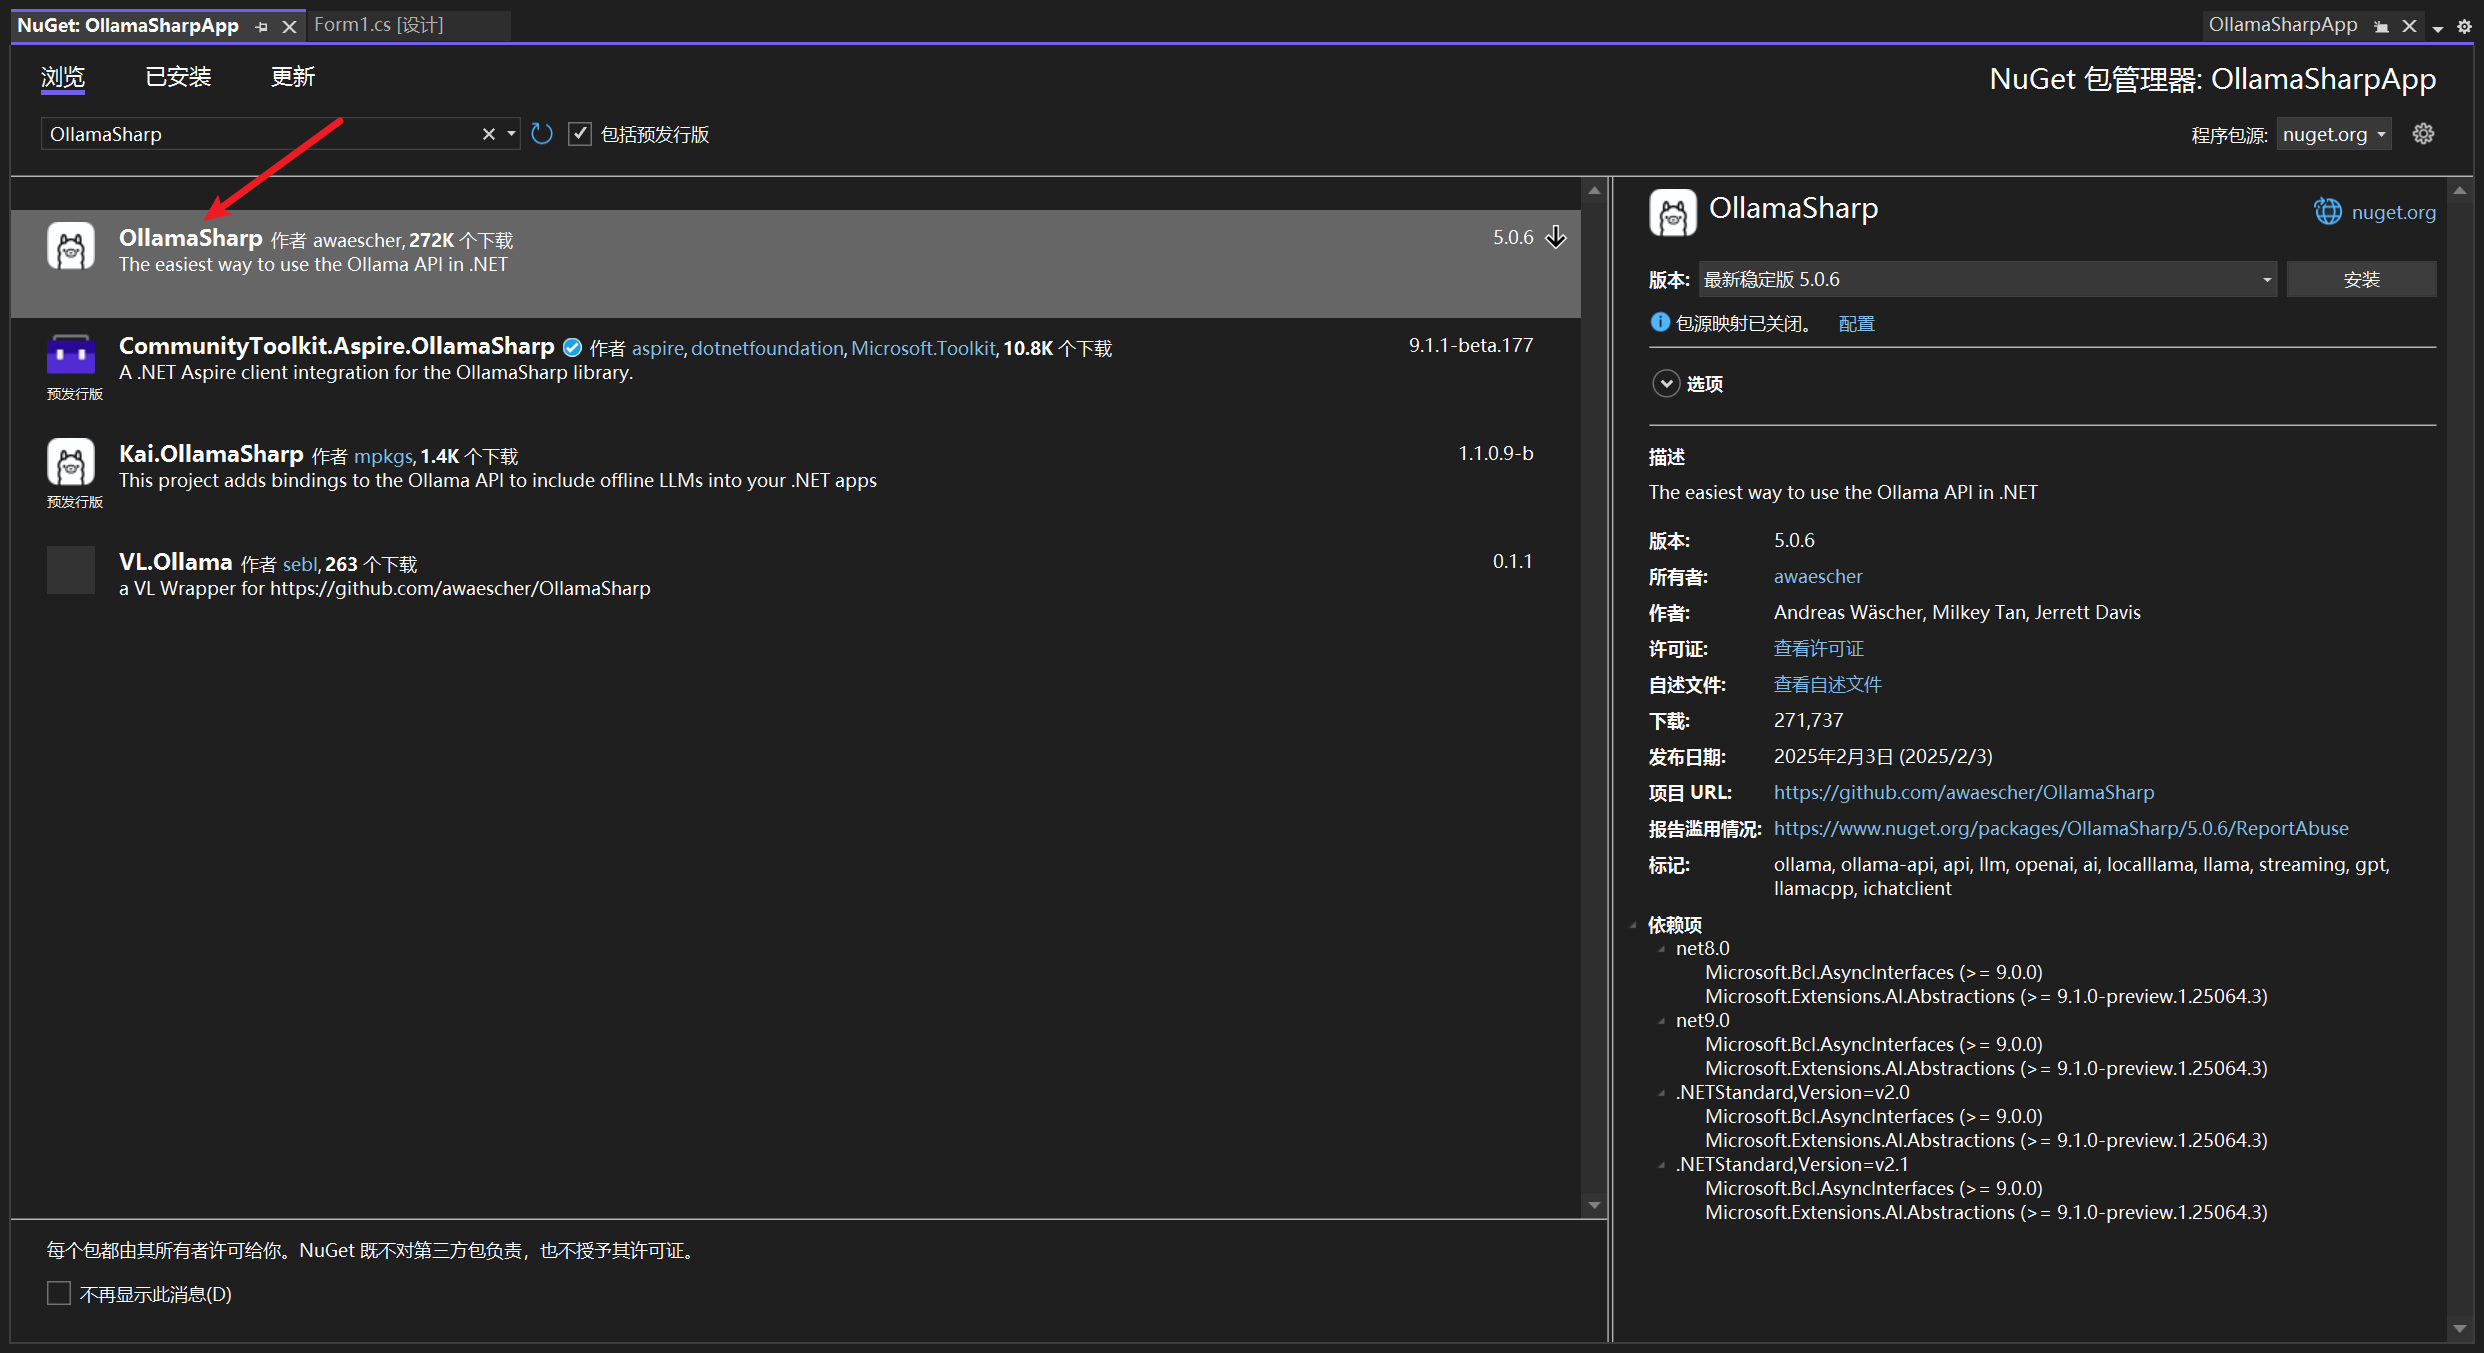Toggle the 包括预发行版 checkbox
Image resolution: width=2484 pixels, height=1353 pixels.
[x=580, y=134]
